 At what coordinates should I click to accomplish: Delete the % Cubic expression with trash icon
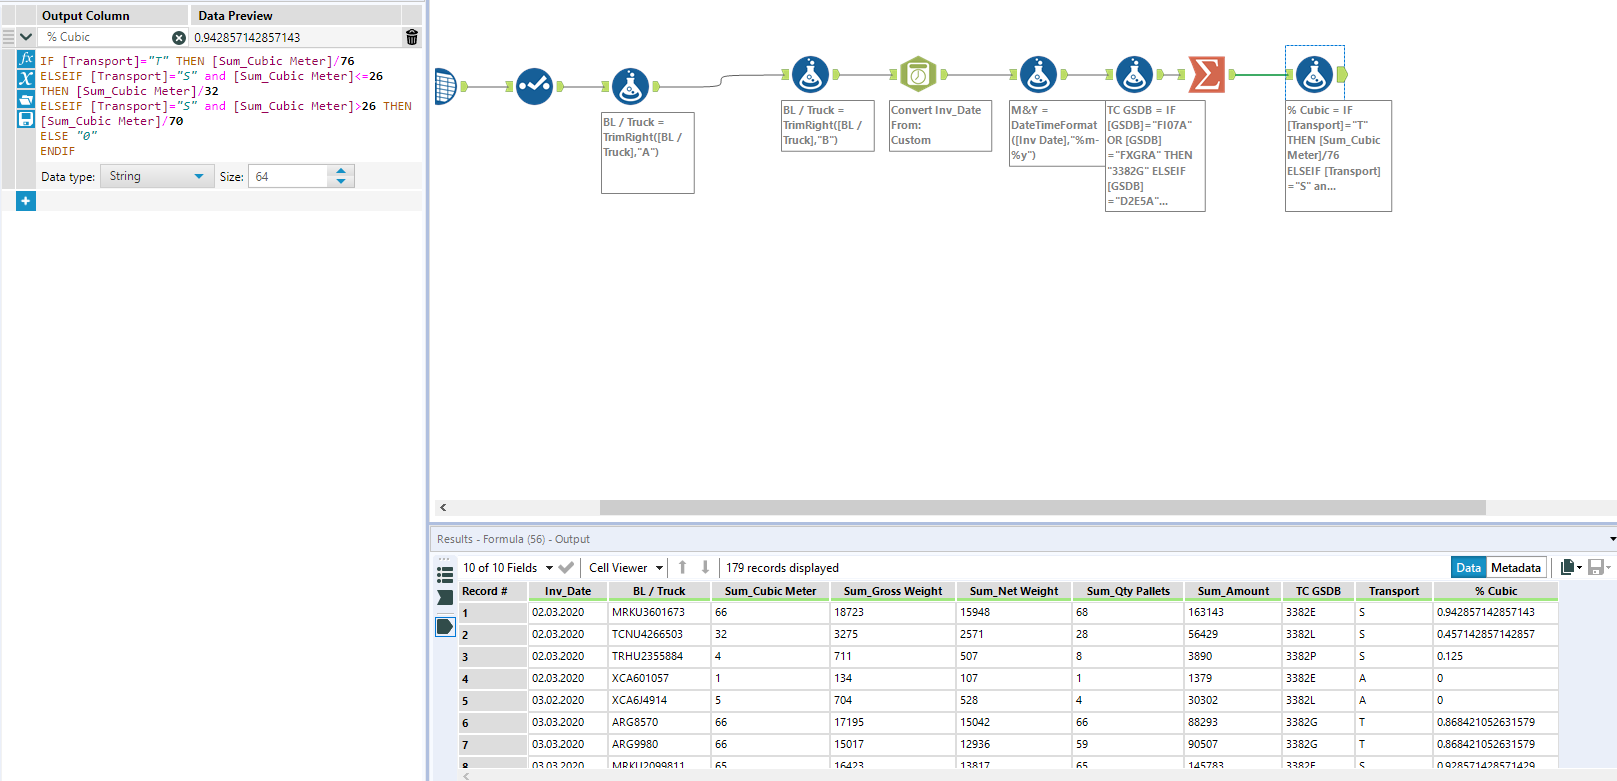(411, 37)
